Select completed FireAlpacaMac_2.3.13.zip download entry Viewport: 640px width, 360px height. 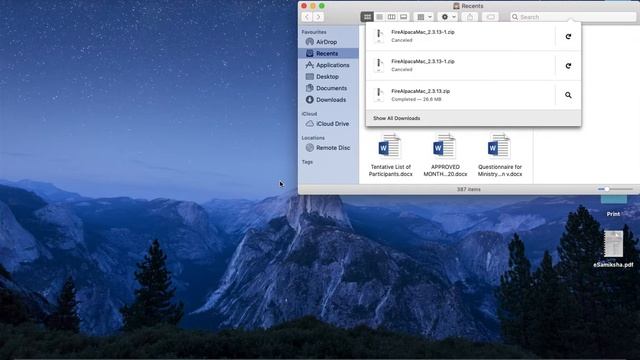(460, 95)
